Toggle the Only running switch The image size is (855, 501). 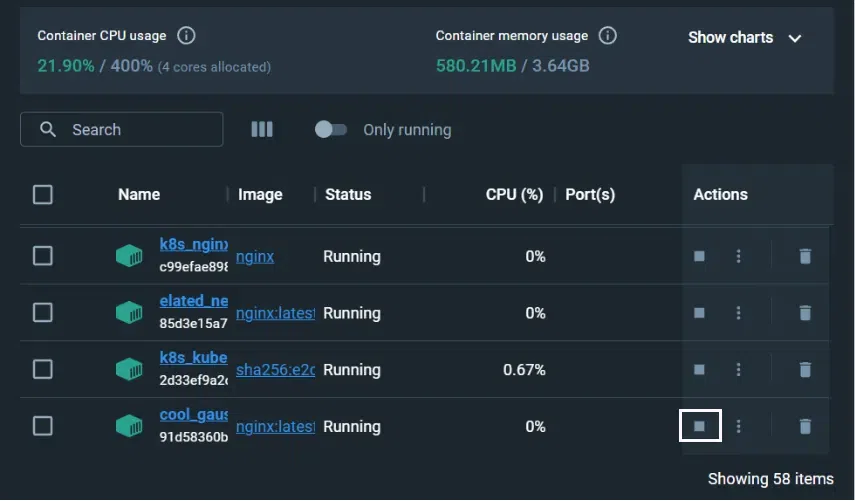(331, 129)
